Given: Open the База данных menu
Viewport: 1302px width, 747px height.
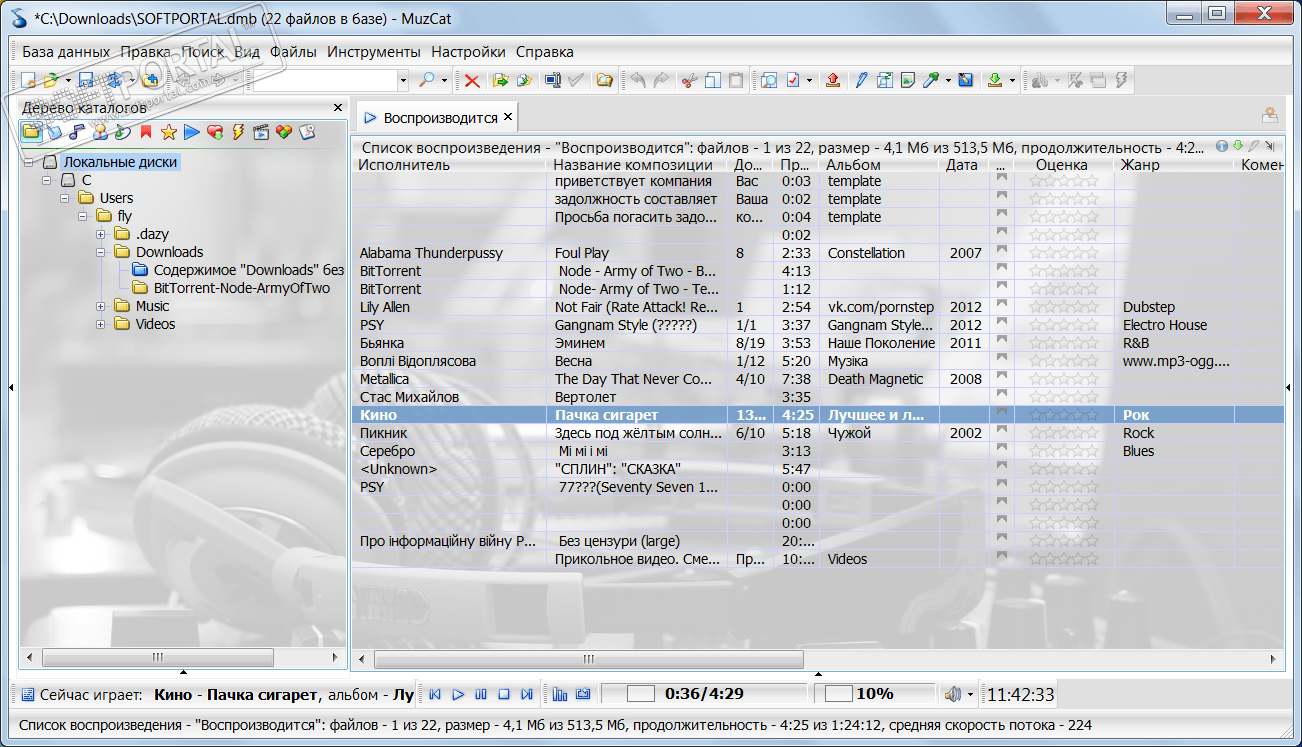Looking at the screenshot, I should [66, 52].
